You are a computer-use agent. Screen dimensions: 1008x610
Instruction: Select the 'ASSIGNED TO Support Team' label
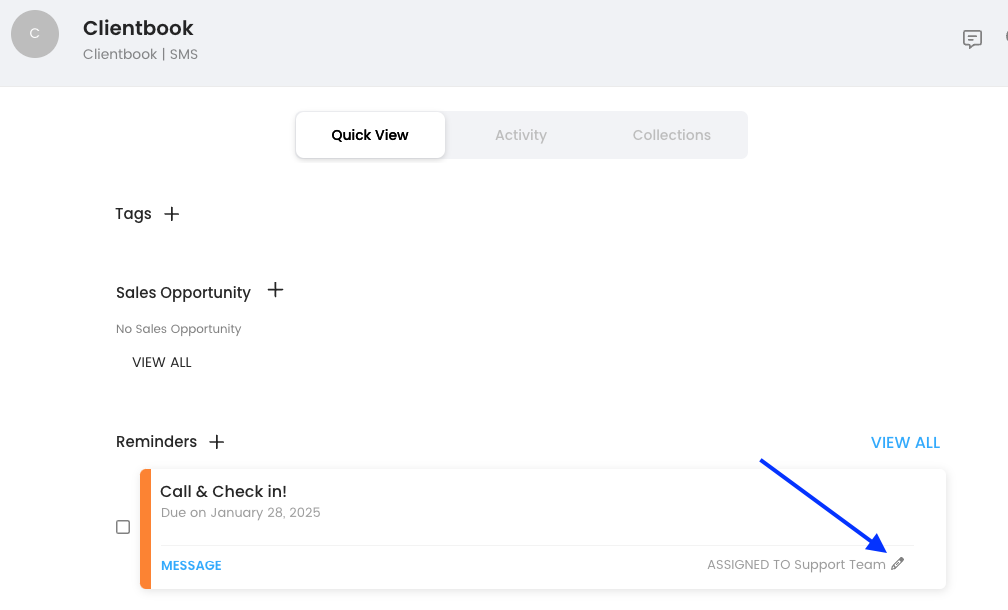tap(796, 565)
